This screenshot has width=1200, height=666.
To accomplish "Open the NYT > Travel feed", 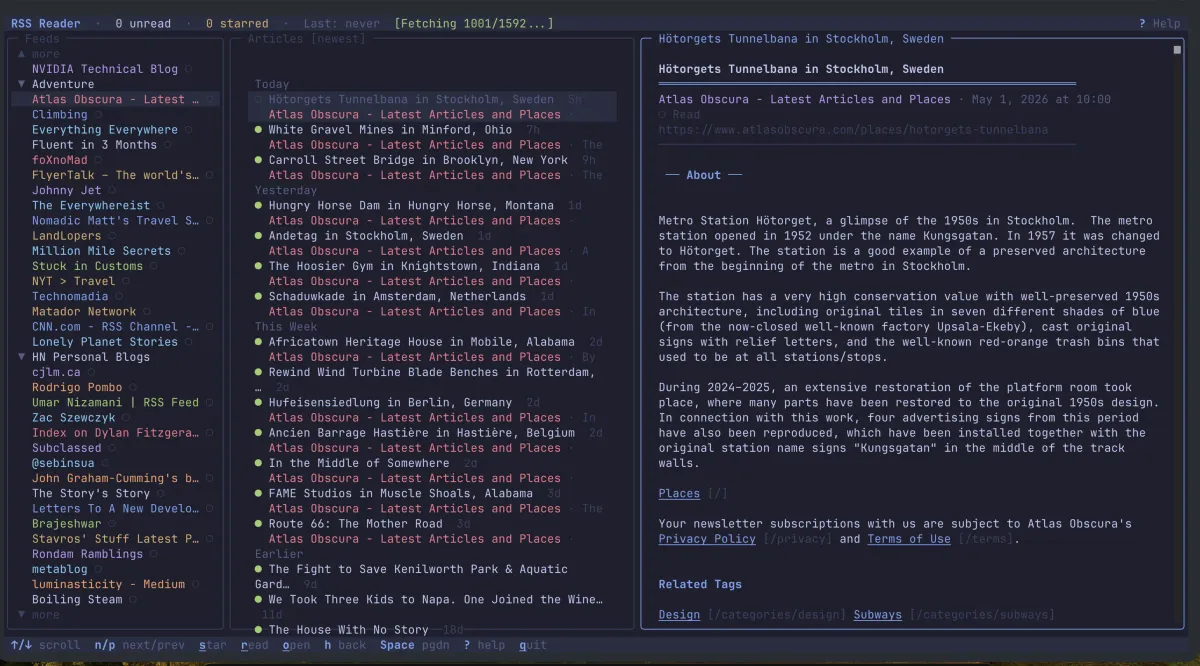I will pyautogui.click(x=74, y=281).
